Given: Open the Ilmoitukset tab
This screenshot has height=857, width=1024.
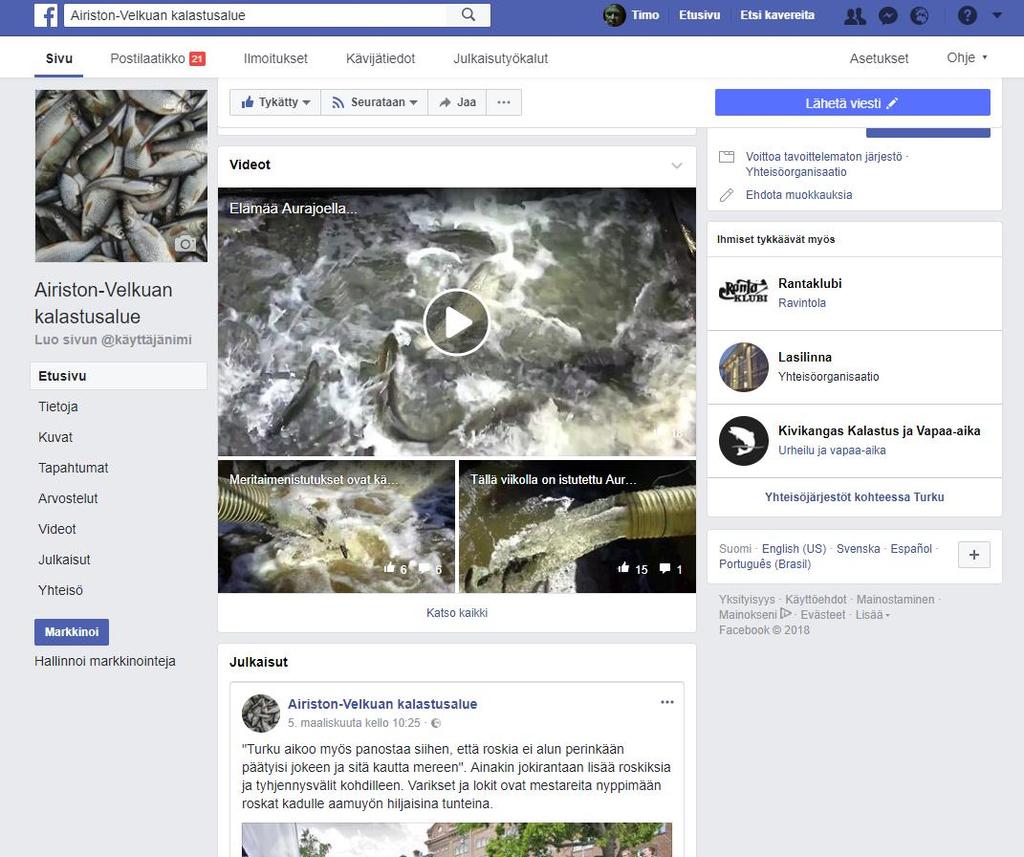Looking at the screenshot, I should pyautogui.click(x=276, y=58).
